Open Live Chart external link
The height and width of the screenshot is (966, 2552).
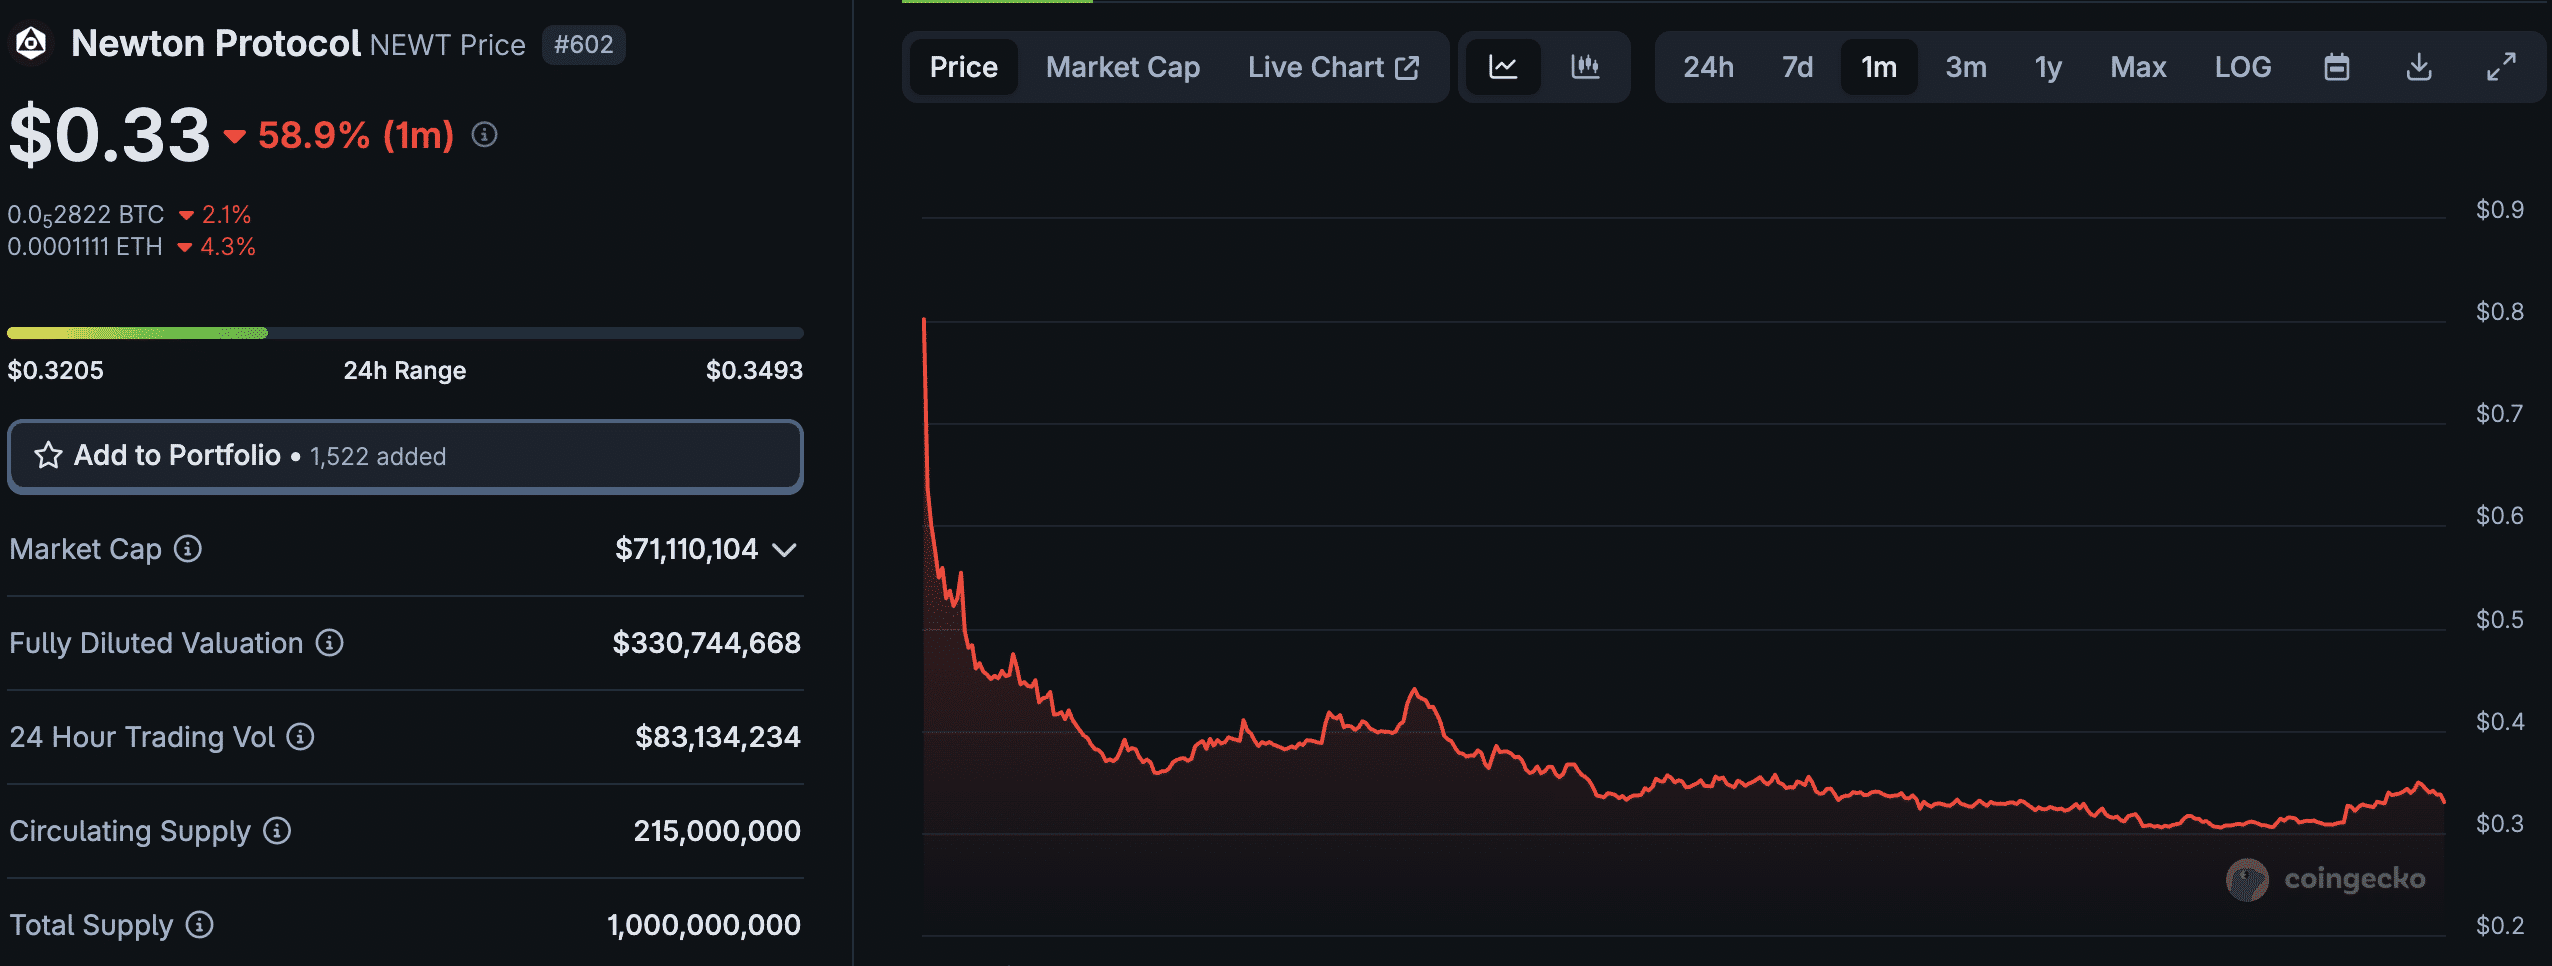coord(1334,67)
